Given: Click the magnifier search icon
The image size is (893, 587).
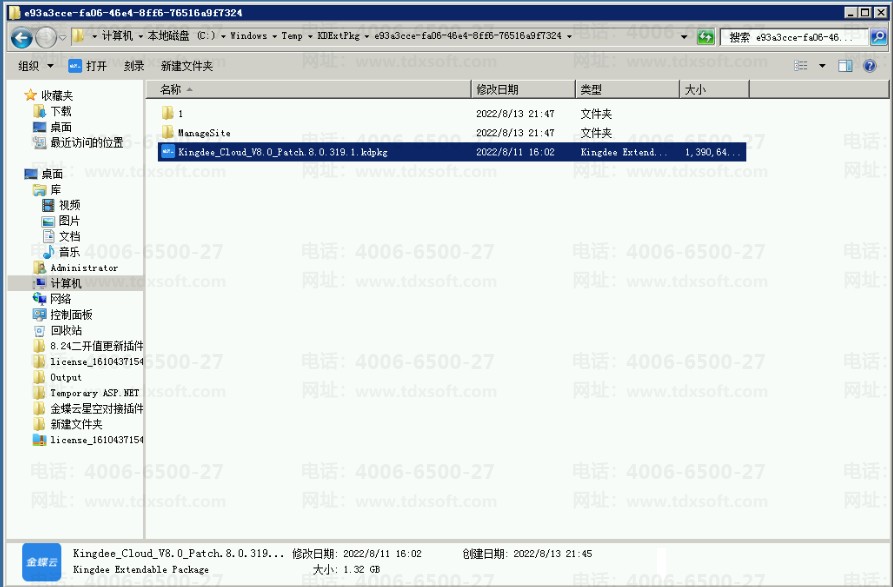Looking at the screenshot, I should pyautogui.click(x=879, y=37).
